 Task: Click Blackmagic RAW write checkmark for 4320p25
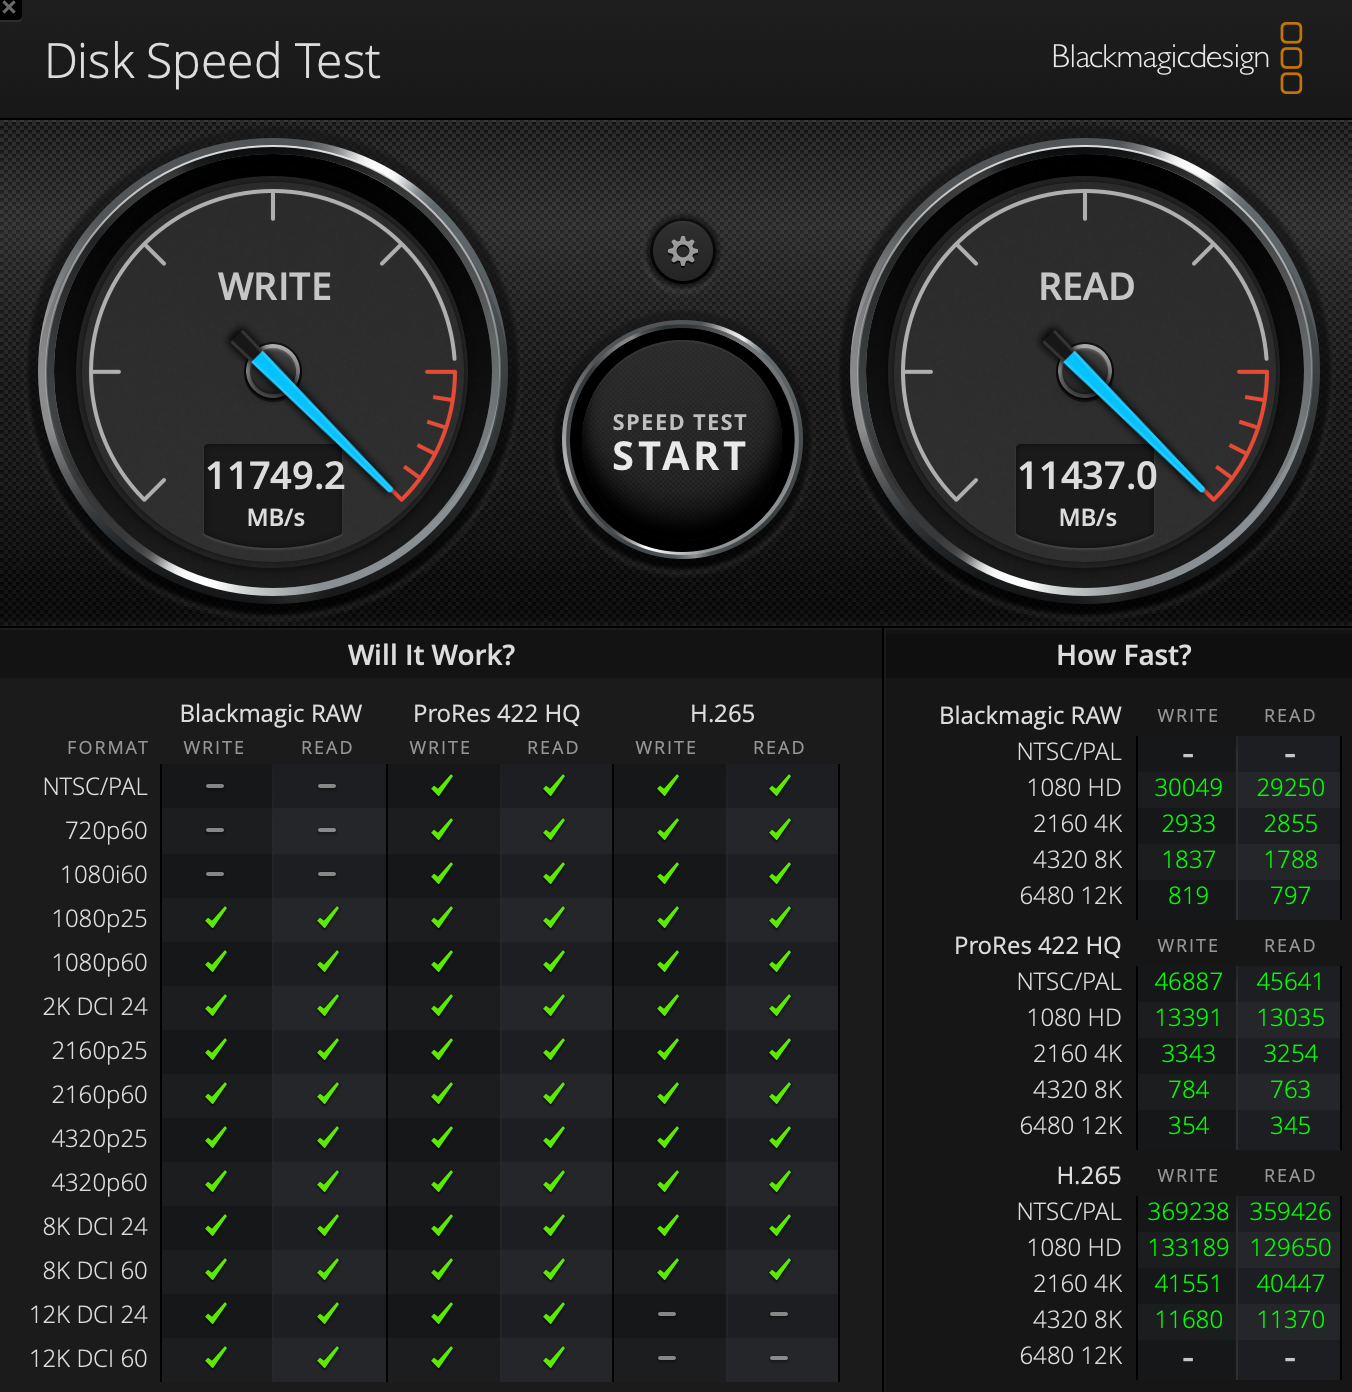tap(215, 1138)
